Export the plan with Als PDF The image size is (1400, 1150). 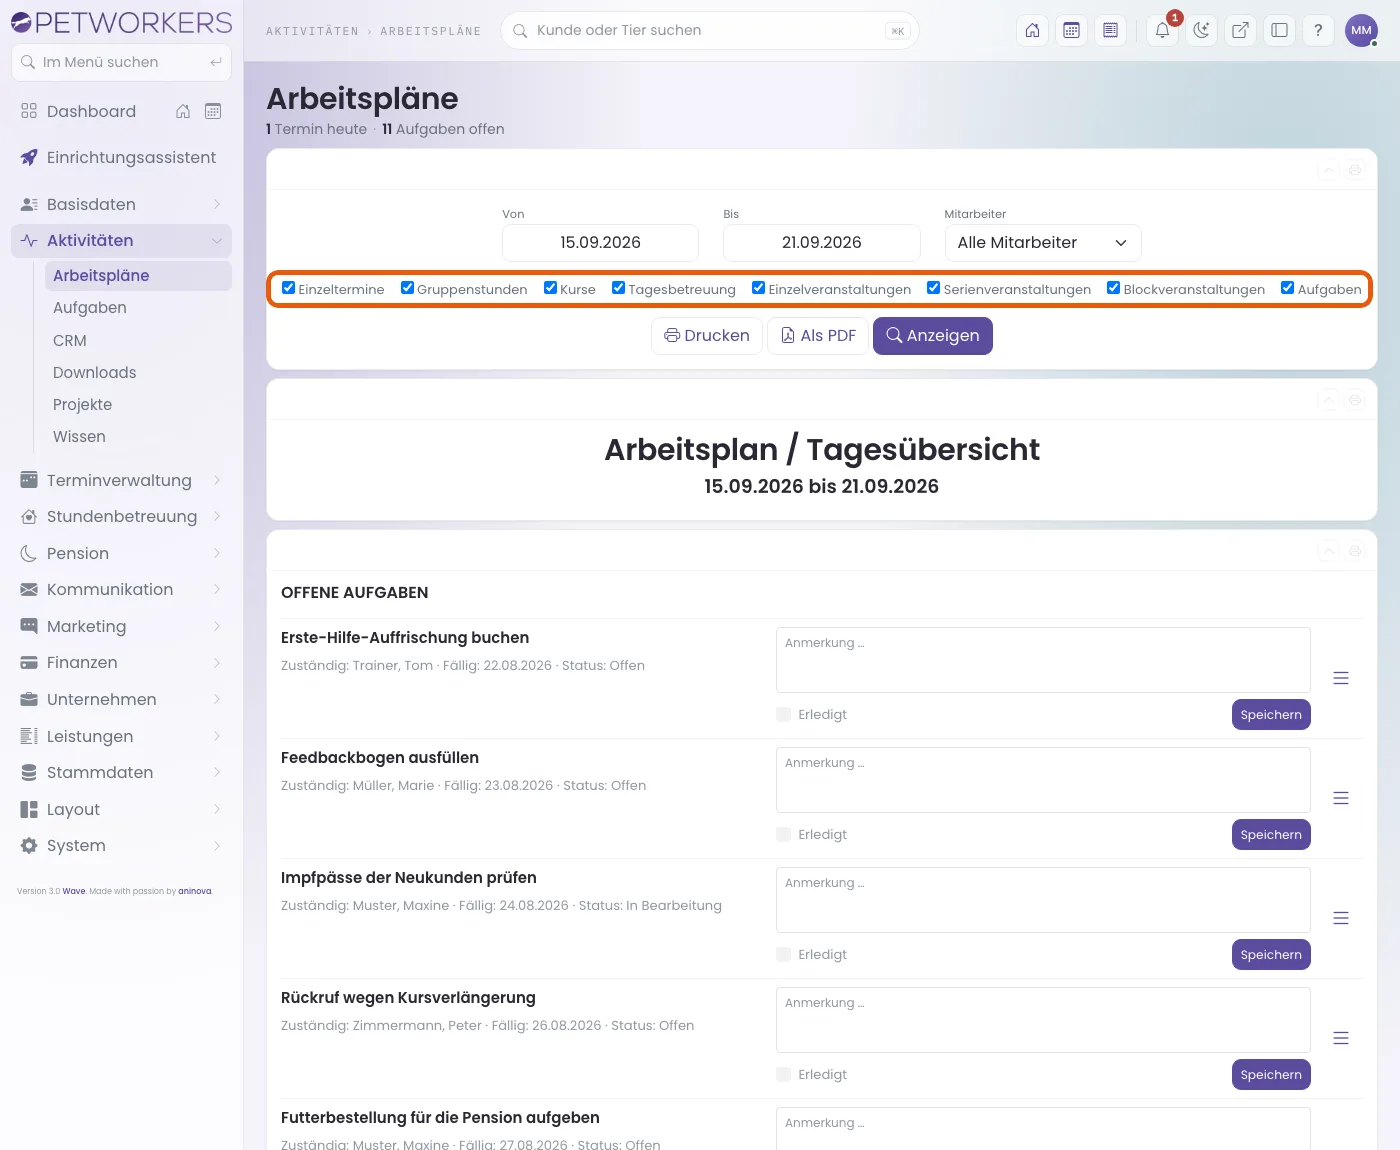(x=818, y=336)
